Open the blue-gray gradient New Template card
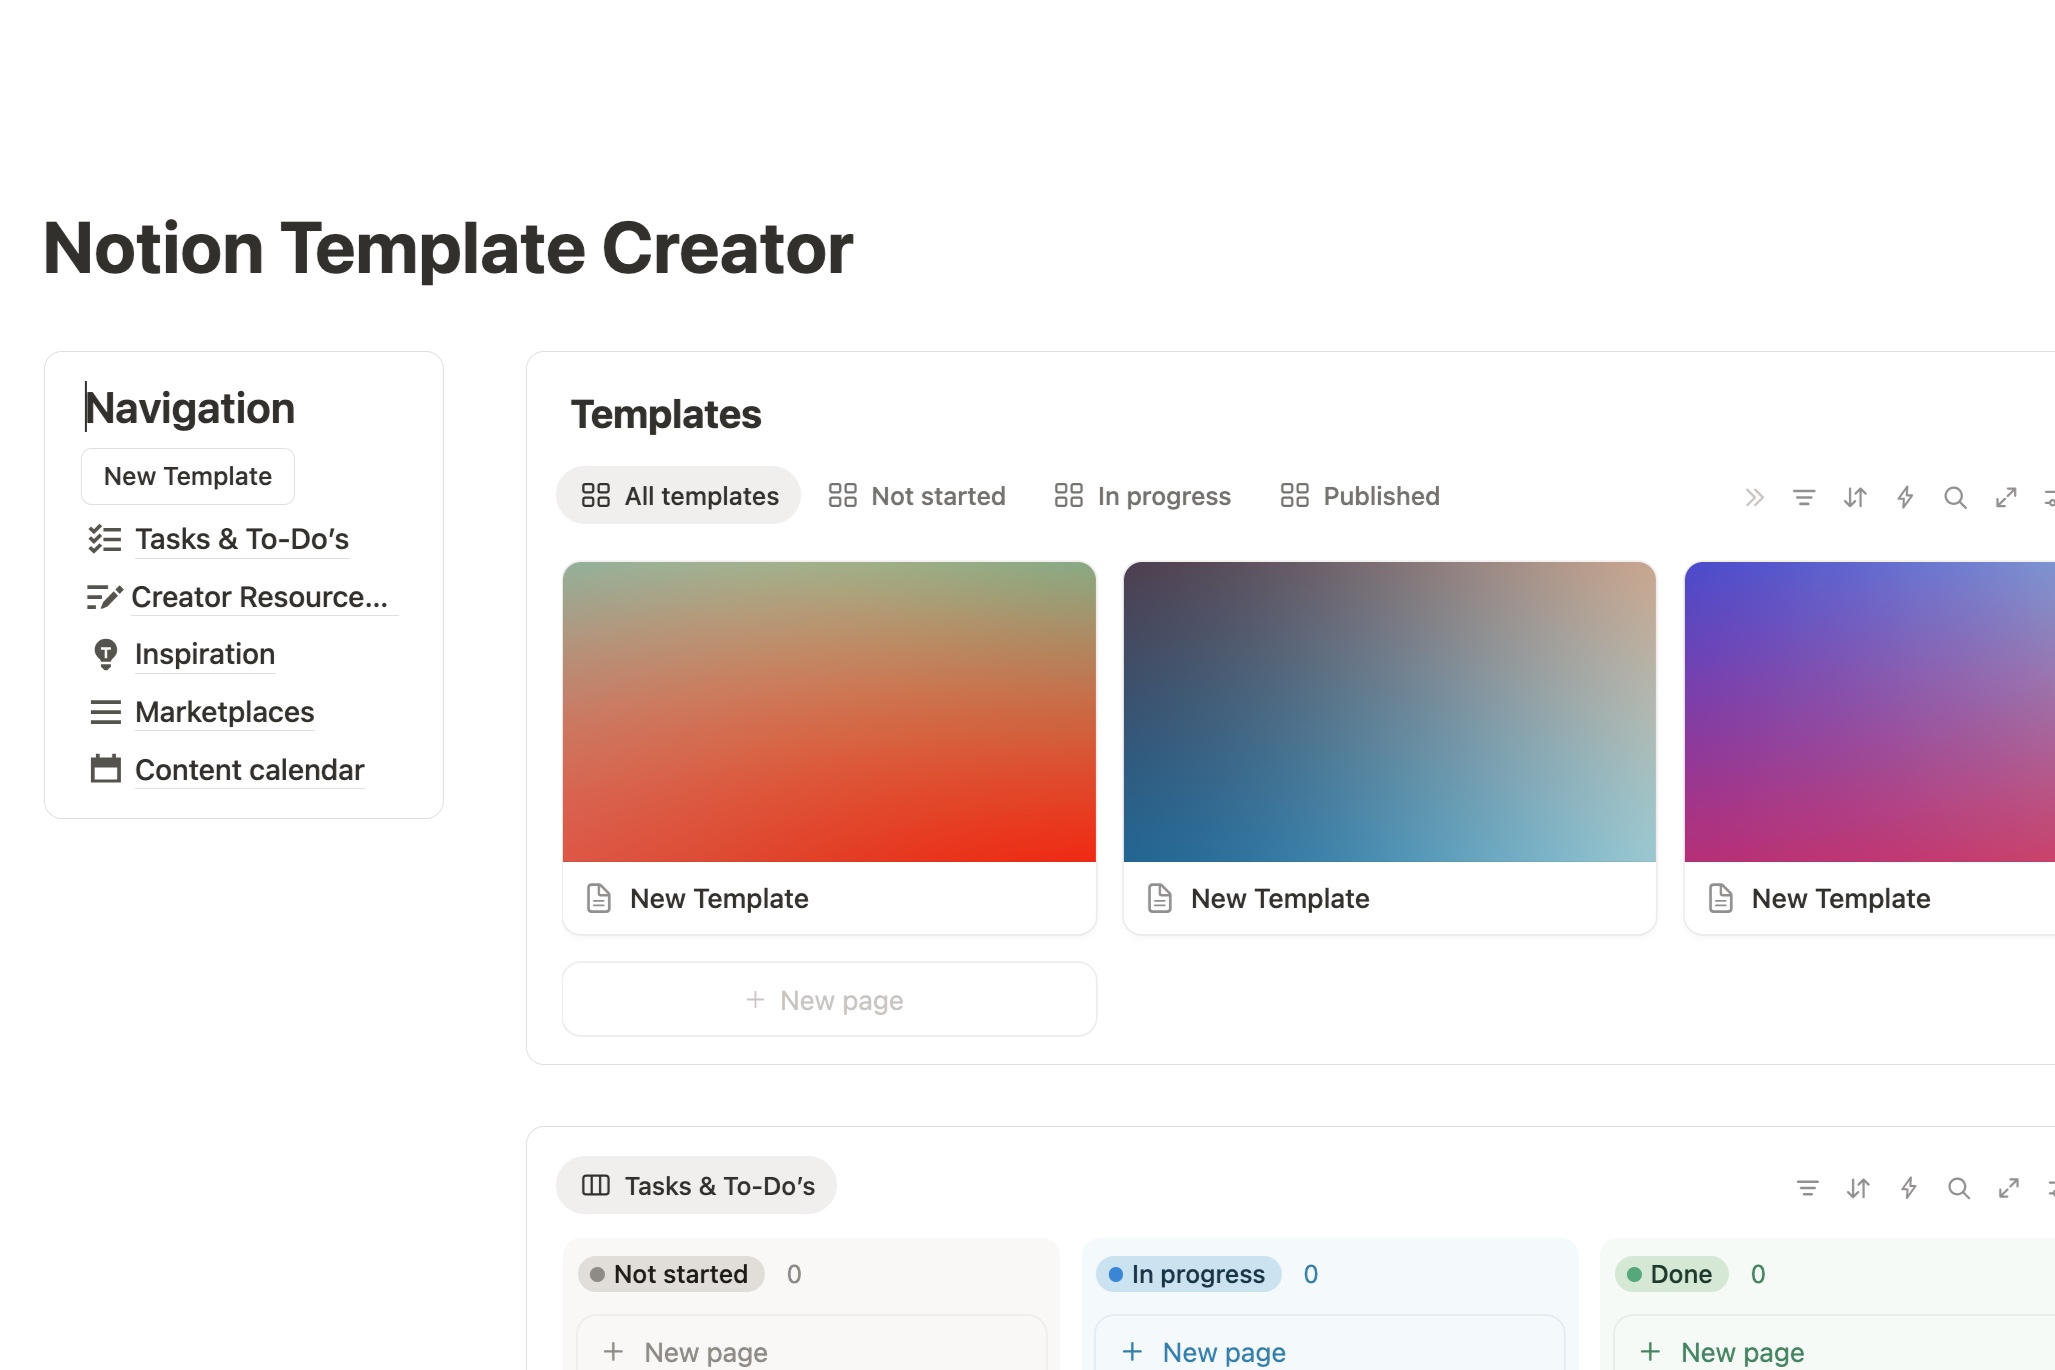 click(x=1389, y=746)
